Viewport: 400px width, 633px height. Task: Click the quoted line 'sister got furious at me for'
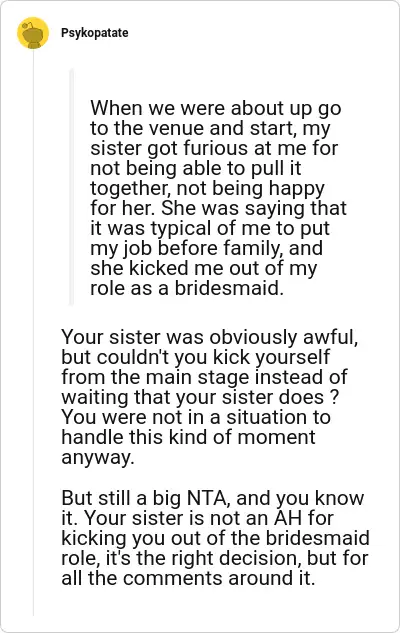[x=214, y=148]
